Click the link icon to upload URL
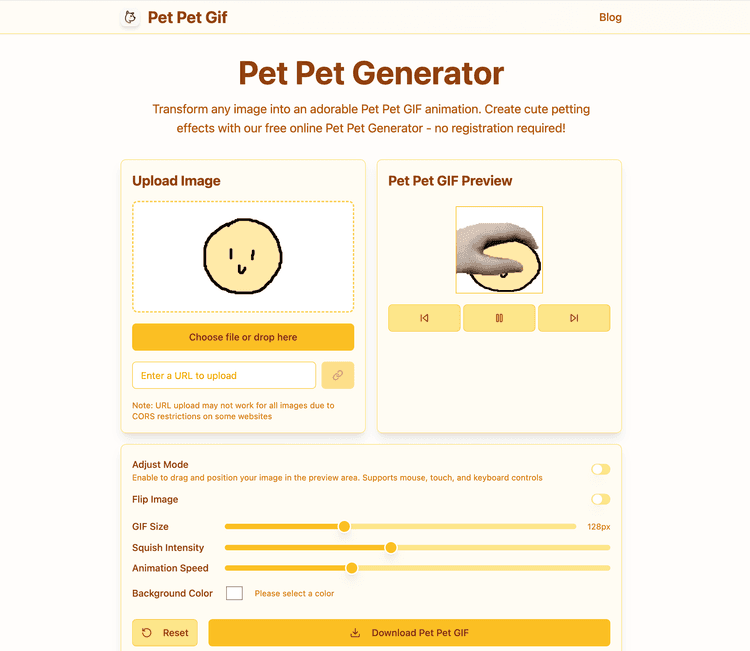The height and width of the screenshot is (651, 750). coord(338,375)
